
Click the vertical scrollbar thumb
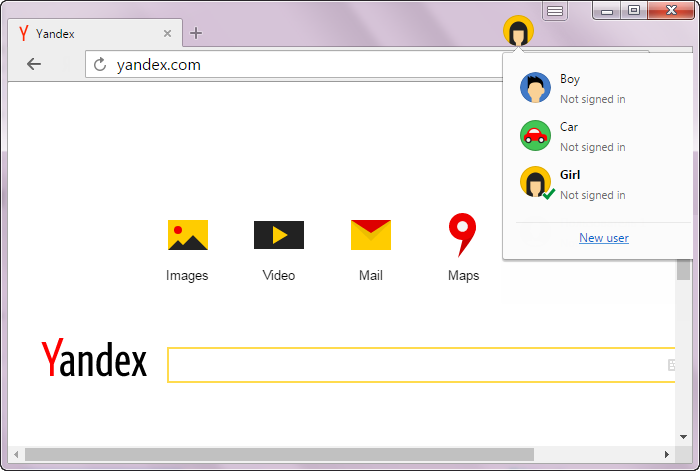coord(683,270)
